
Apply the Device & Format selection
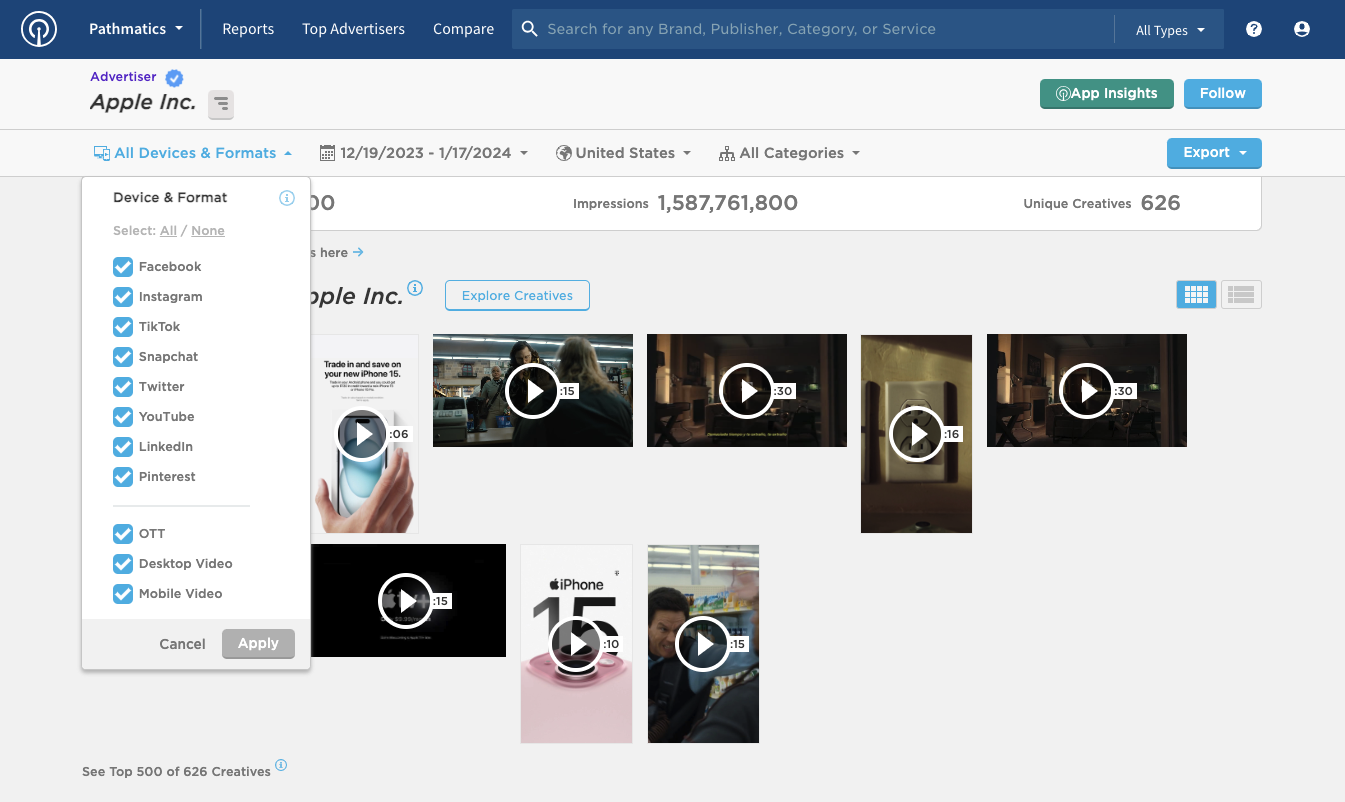pos(258,644)
